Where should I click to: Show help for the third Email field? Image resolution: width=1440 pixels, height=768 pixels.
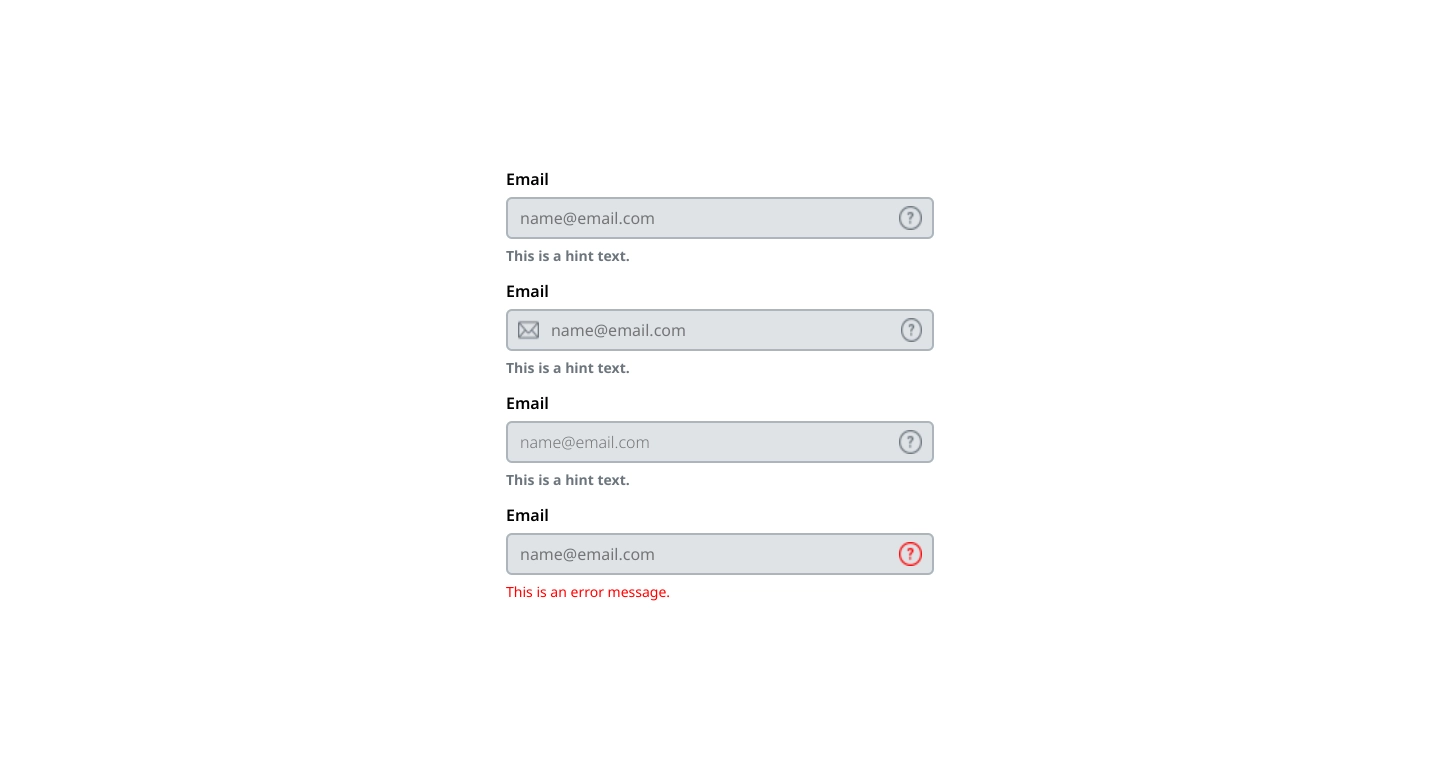(910, 442)
